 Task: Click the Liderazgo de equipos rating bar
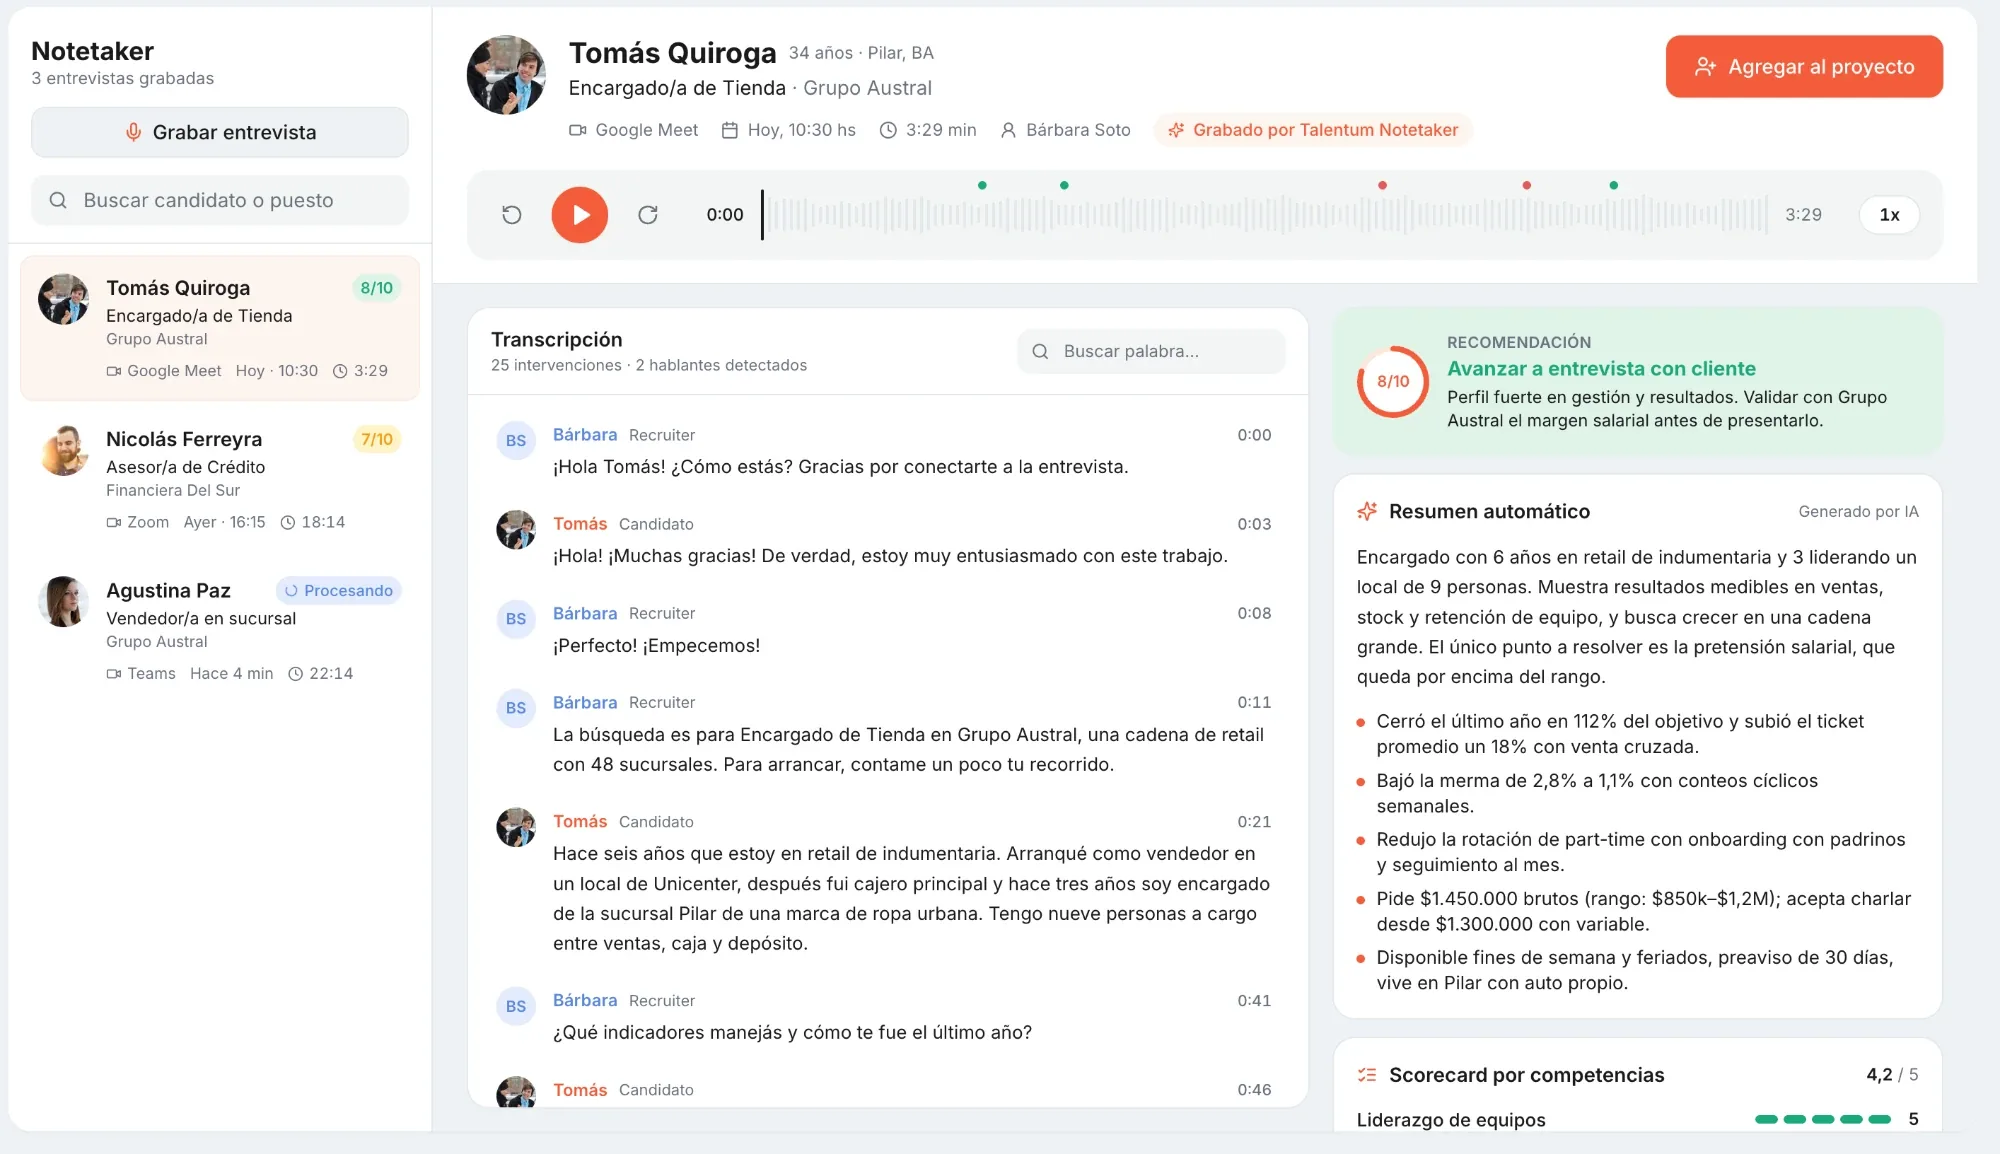click(x=1823, y=1119)
